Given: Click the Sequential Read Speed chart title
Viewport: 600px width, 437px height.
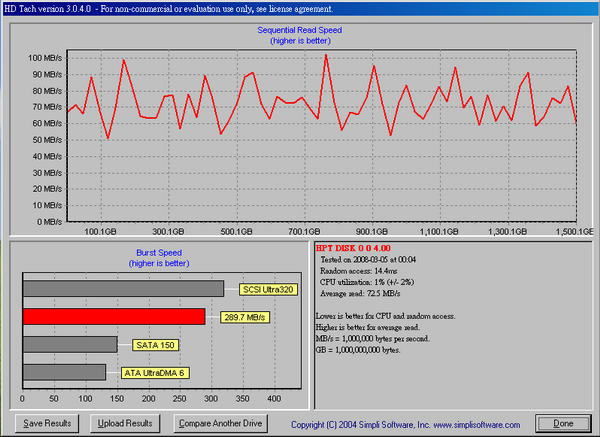Looking at the screenshot, I should point(300,32).
